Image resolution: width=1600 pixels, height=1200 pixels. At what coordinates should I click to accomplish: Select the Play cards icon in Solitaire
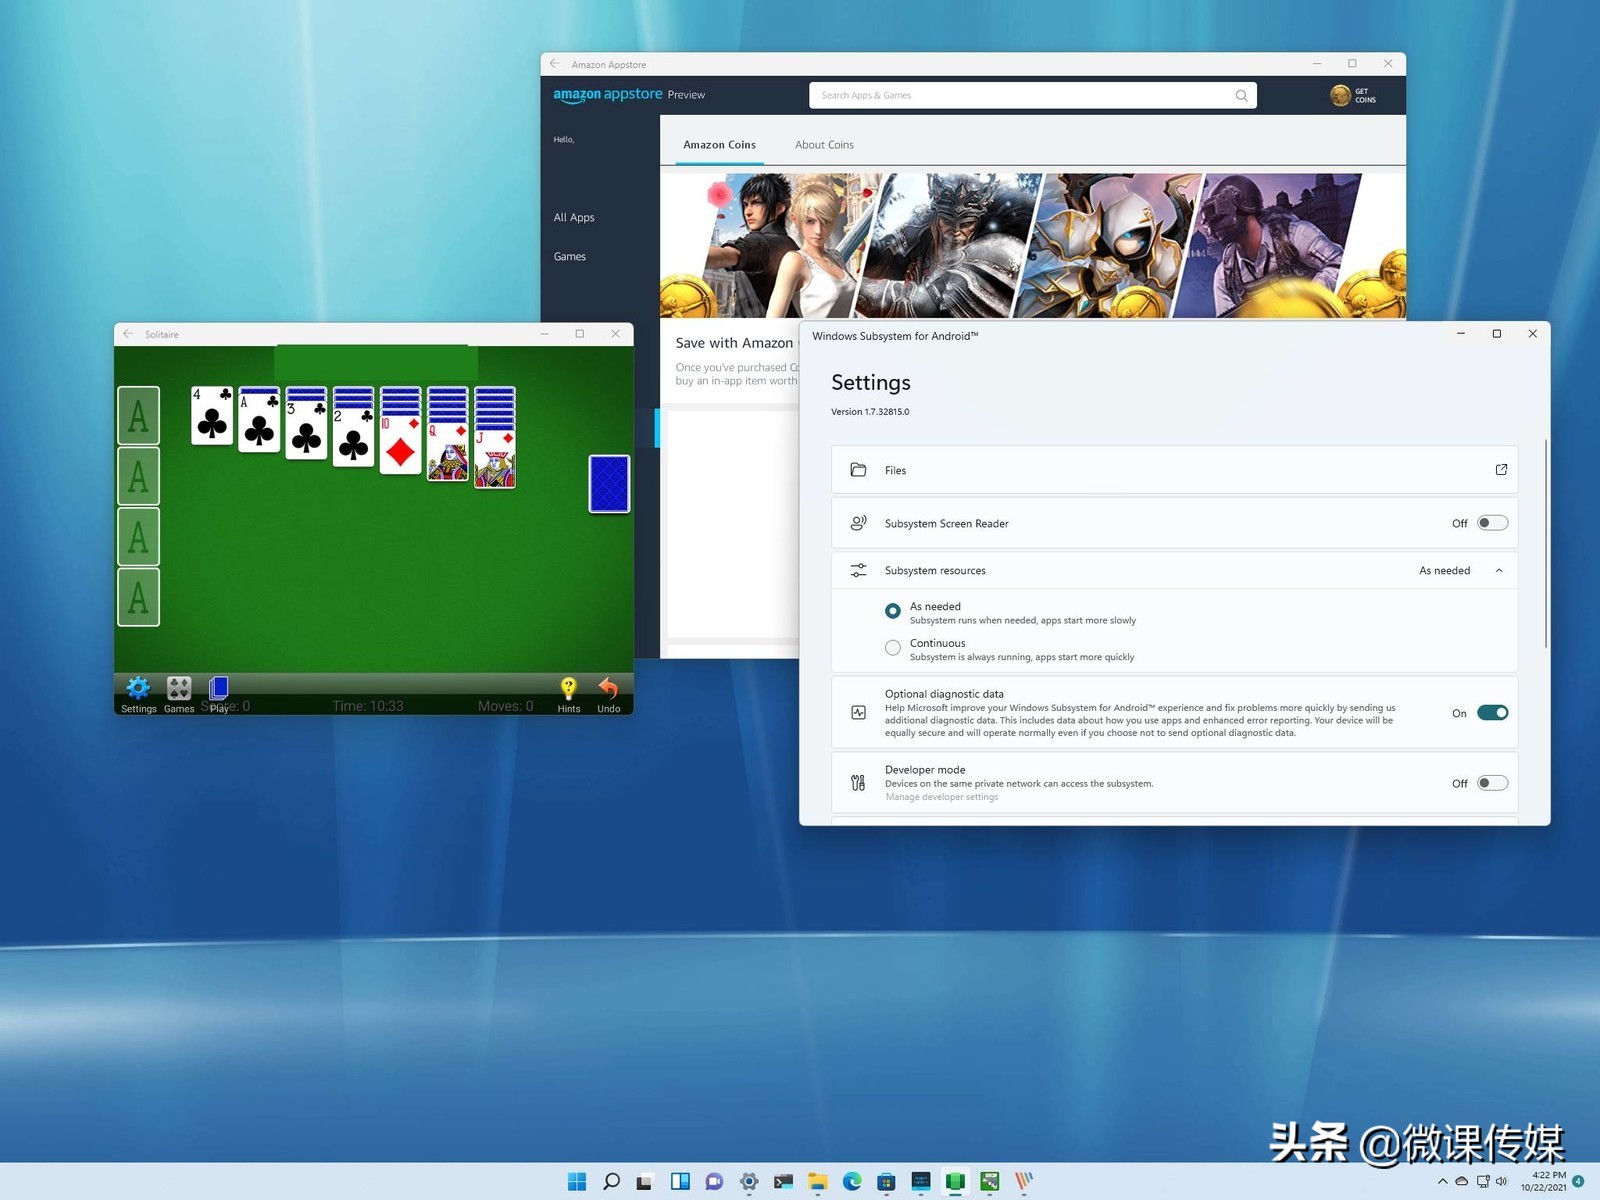pos(219,686)
